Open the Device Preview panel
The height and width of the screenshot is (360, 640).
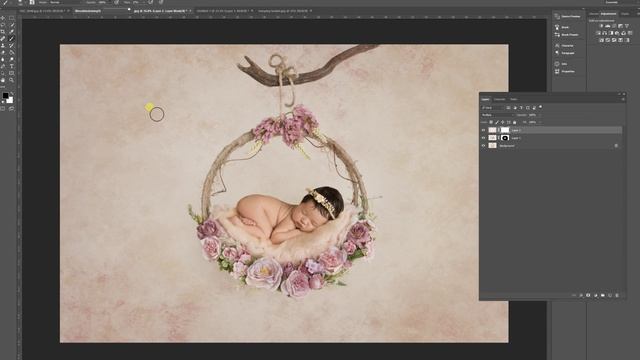point(567,16)
